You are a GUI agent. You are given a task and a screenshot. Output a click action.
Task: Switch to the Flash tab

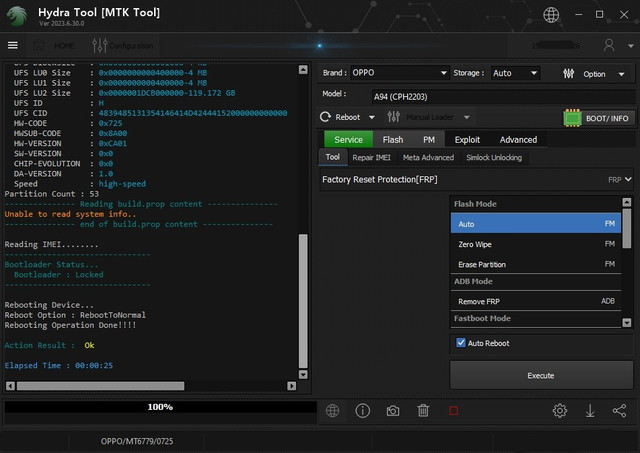(393, 140)
